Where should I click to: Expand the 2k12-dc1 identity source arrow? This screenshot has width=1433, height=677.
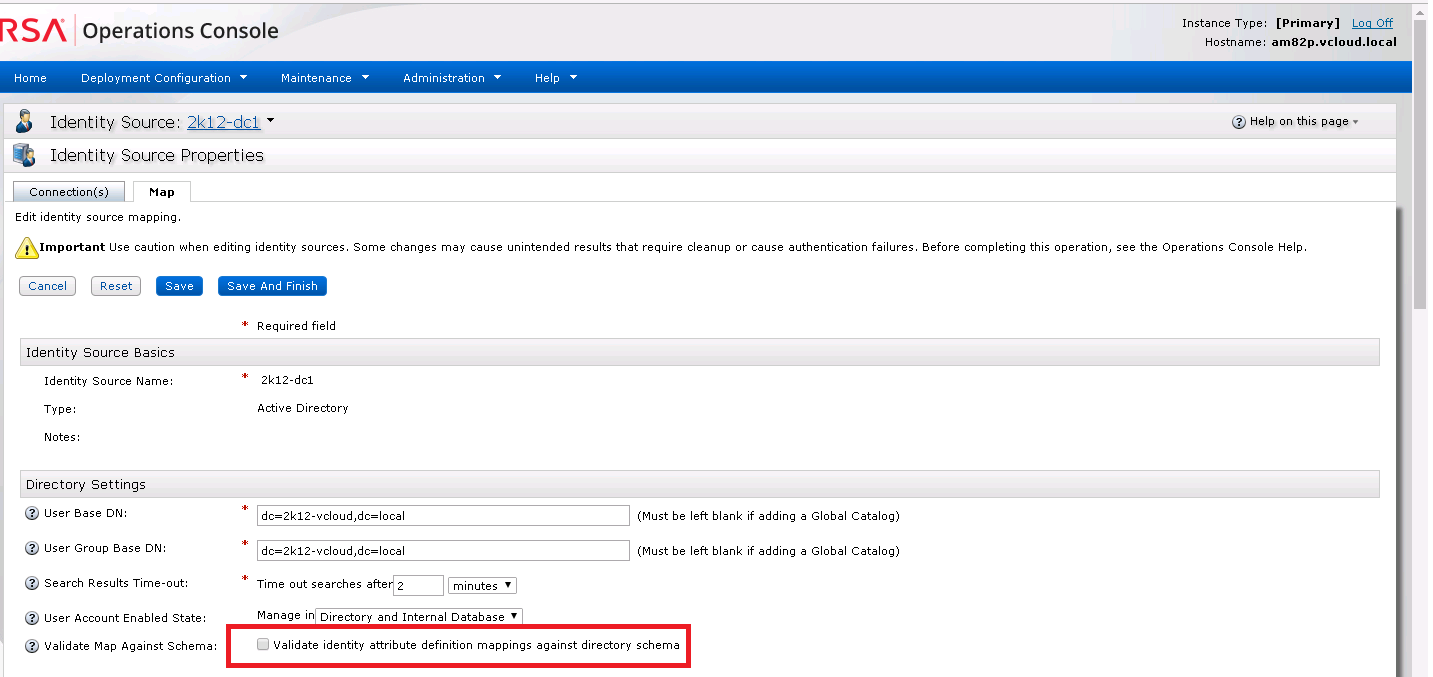[x=270, y=122]
